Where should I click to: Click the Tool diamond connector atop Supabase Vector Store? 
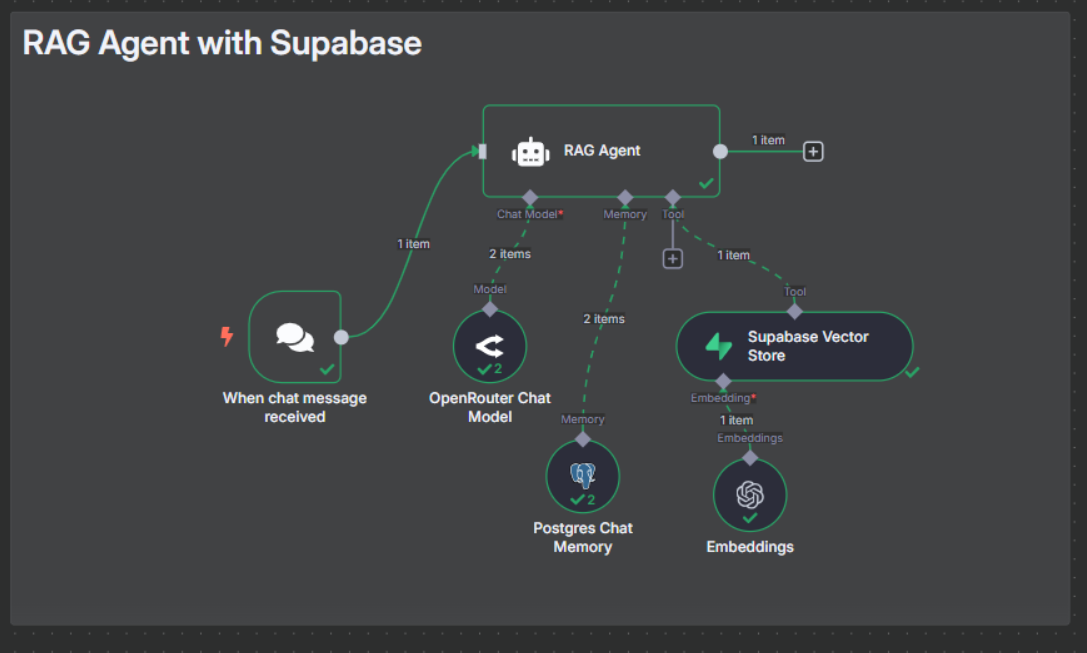[794, 311]
